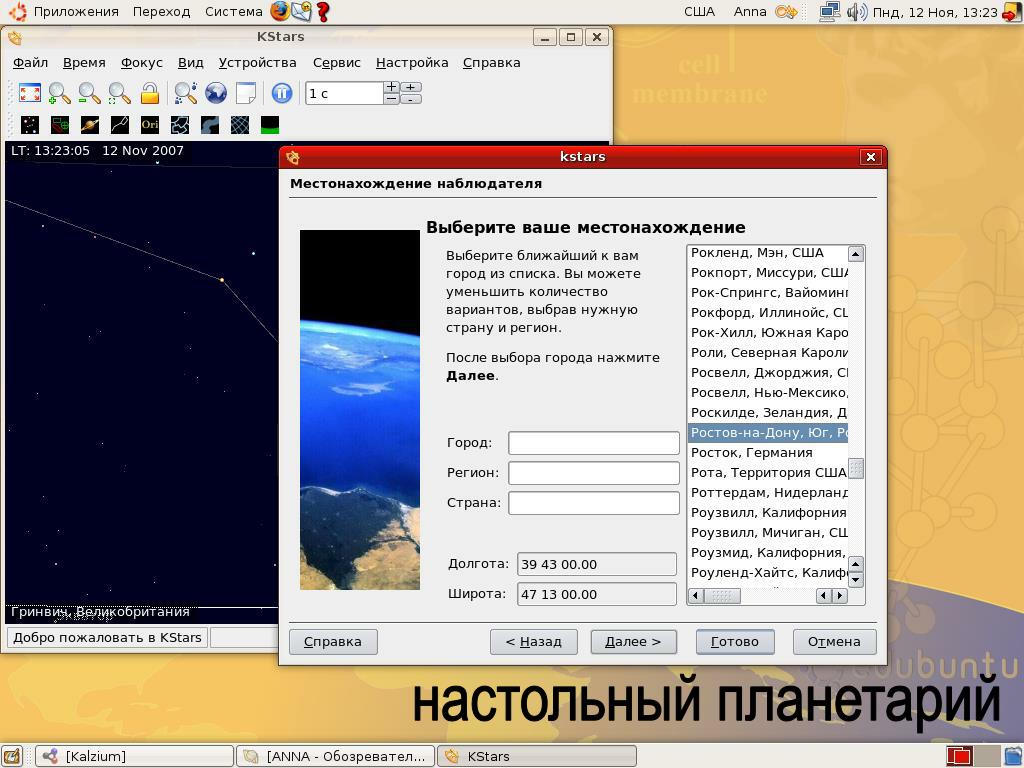Finish wizard with Готово button

click(x=735, y=642)
